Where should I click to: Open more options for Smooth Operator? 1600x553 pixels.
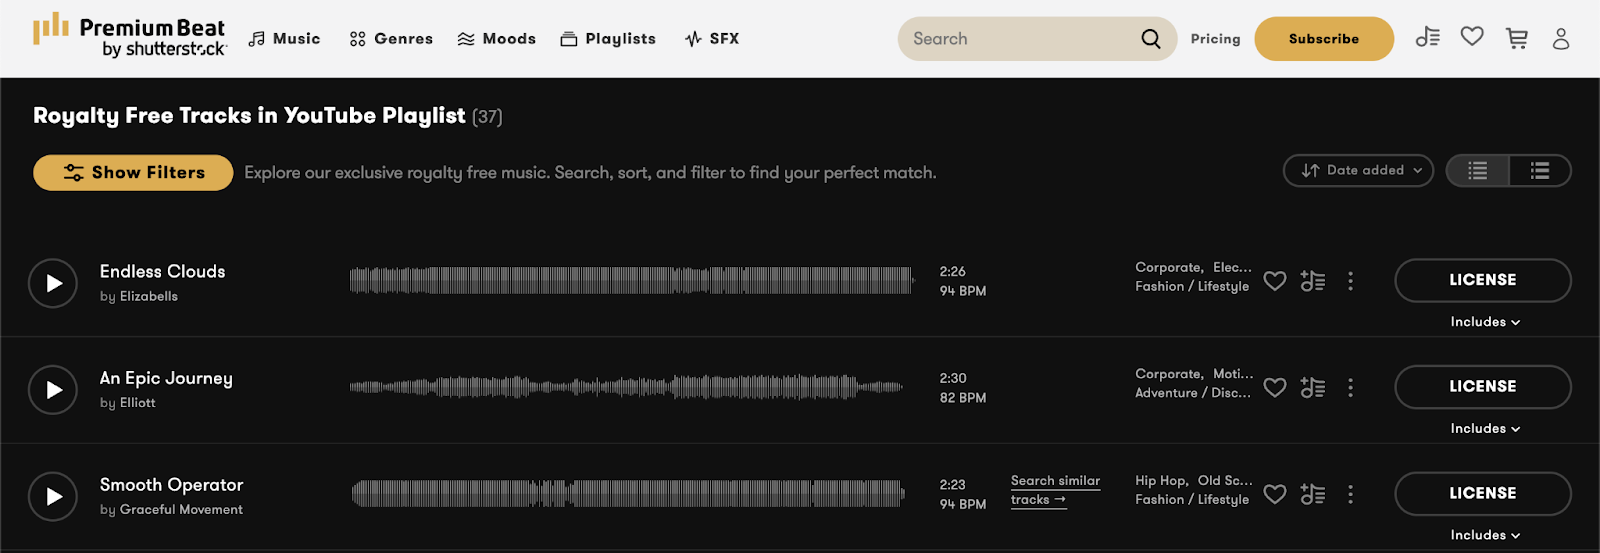[x=1351, y=494]
